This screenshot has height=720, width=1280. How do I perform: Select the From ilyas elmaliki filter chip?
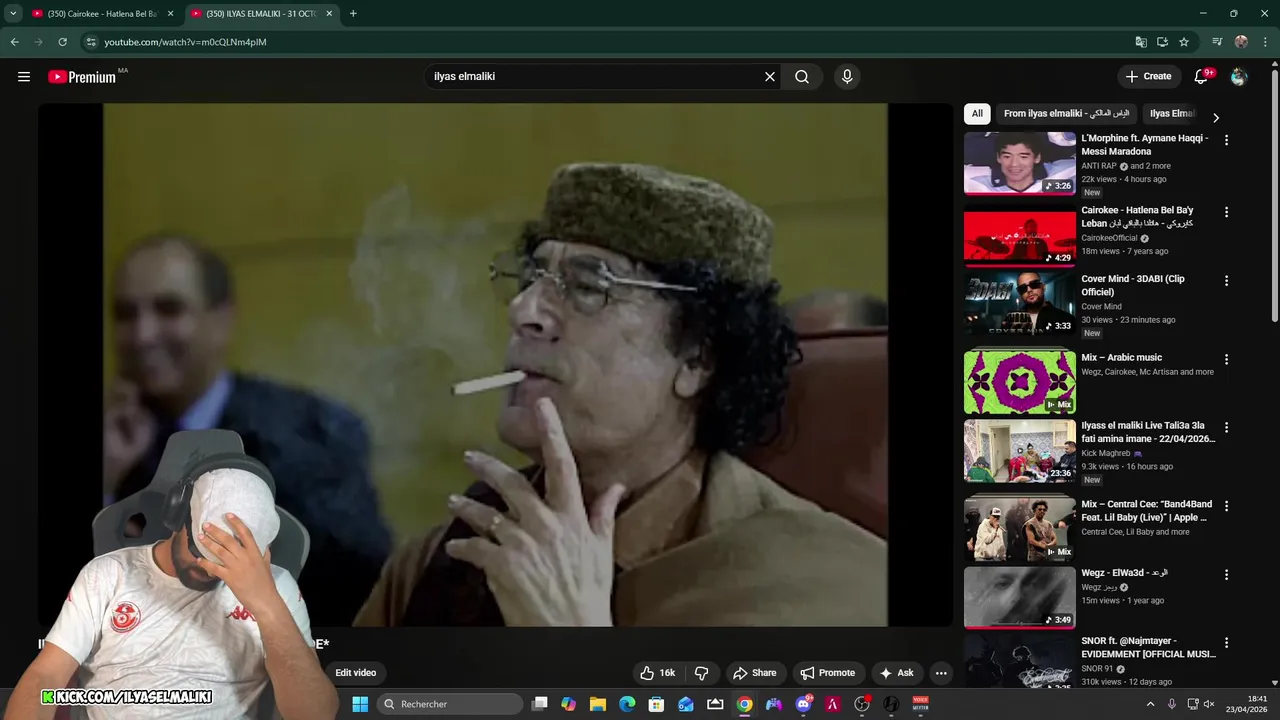pyautogui.click(x=1066, y=114)
